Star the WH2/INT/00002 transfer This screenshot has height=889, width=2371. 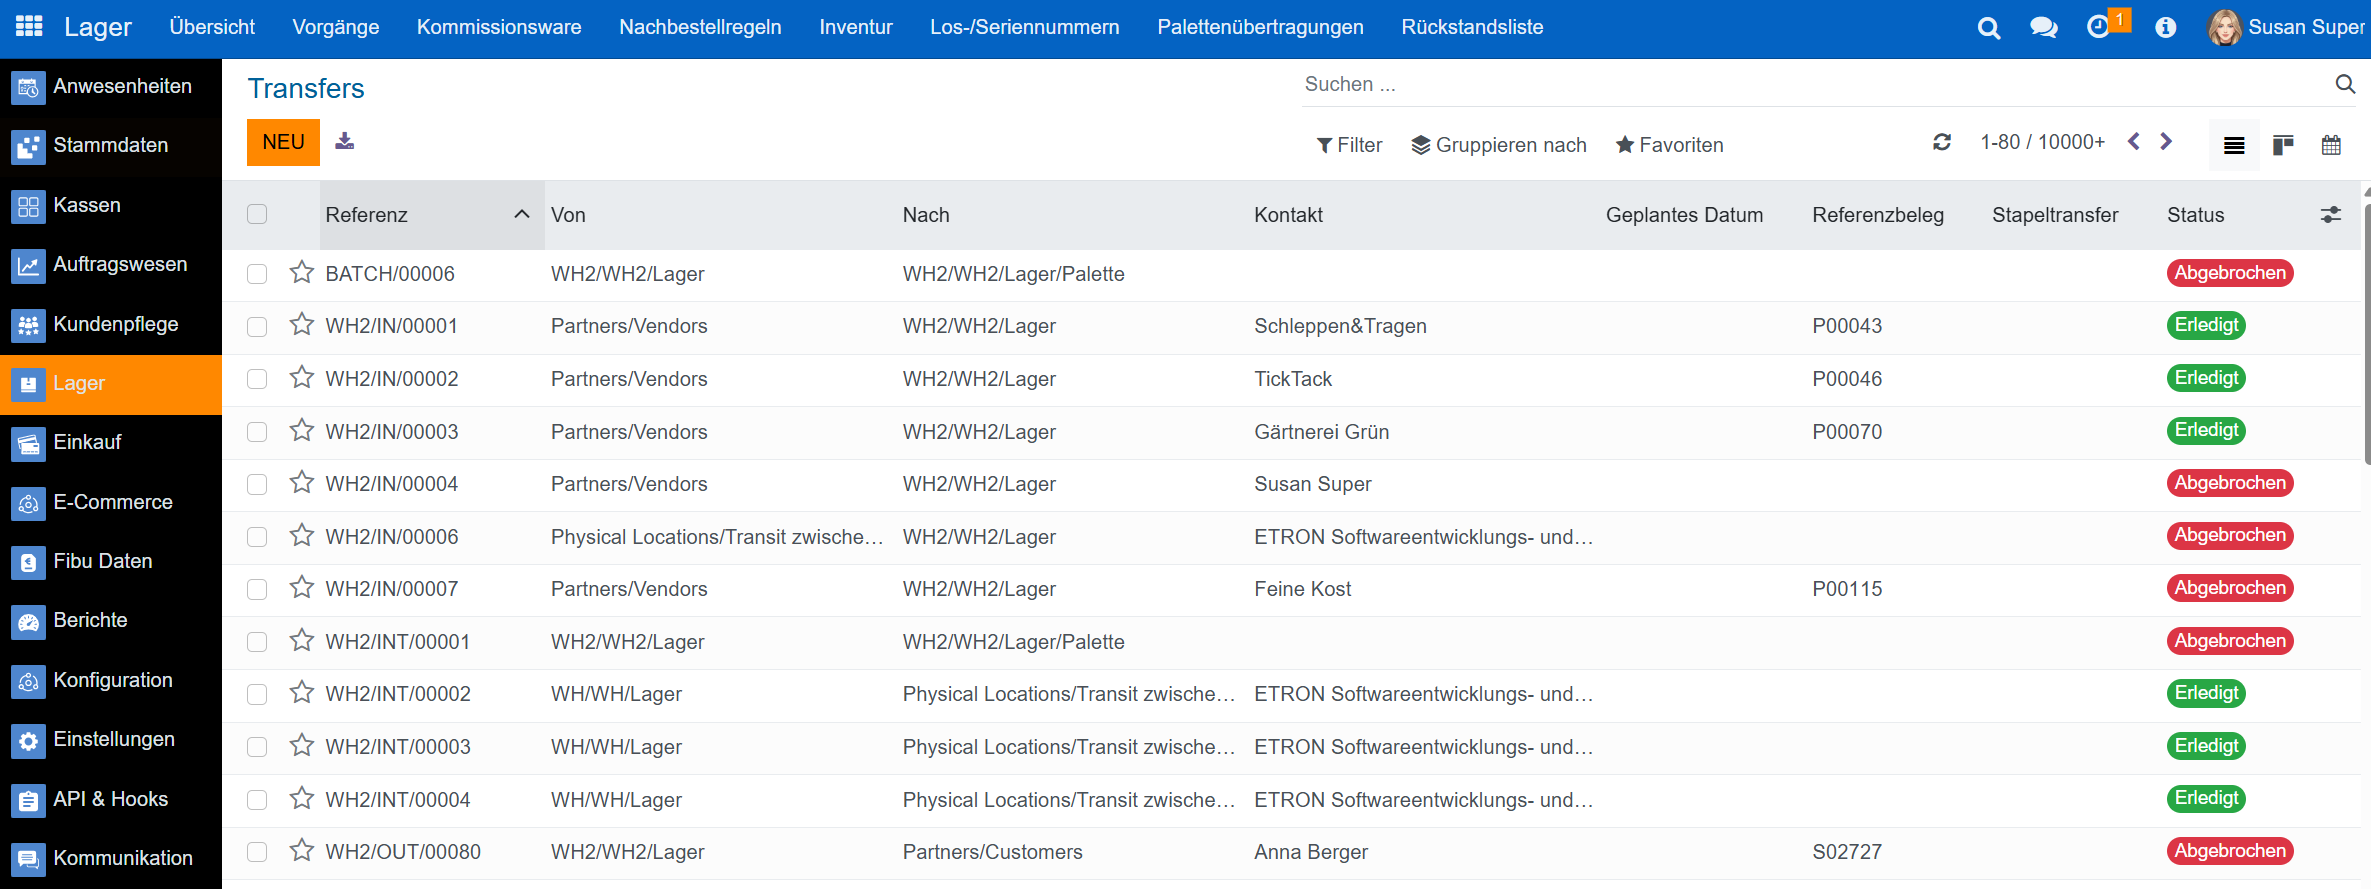pyautogui.click(x=302, y=692)
